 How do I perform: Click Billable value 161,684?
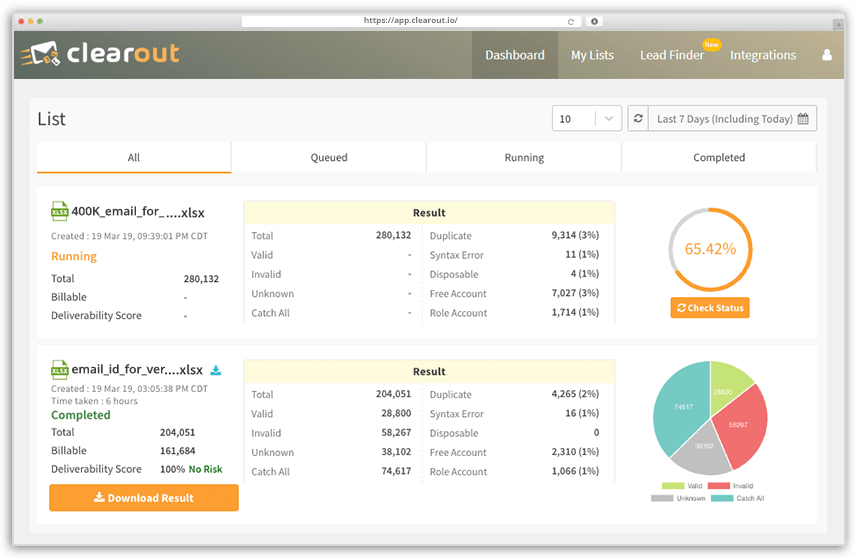pos(177,451)
